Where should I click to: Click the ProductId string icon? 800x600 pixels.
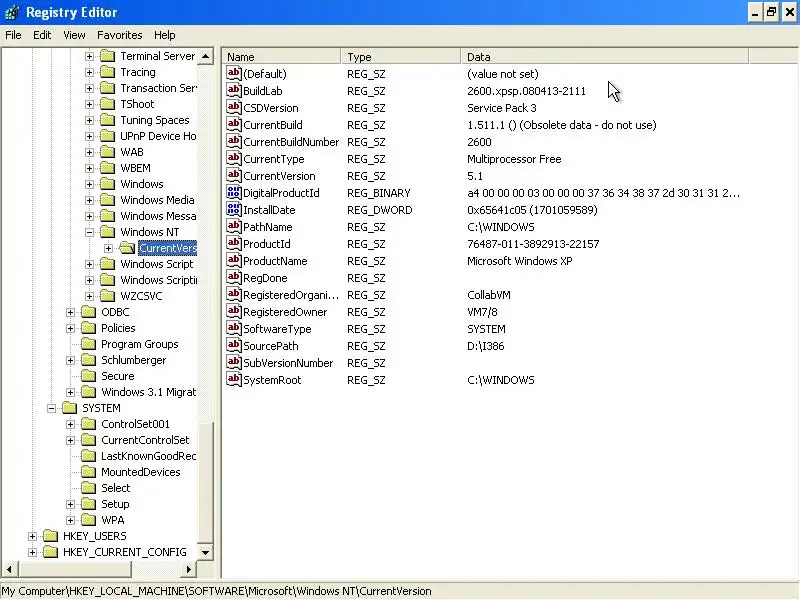pos(234,243)
